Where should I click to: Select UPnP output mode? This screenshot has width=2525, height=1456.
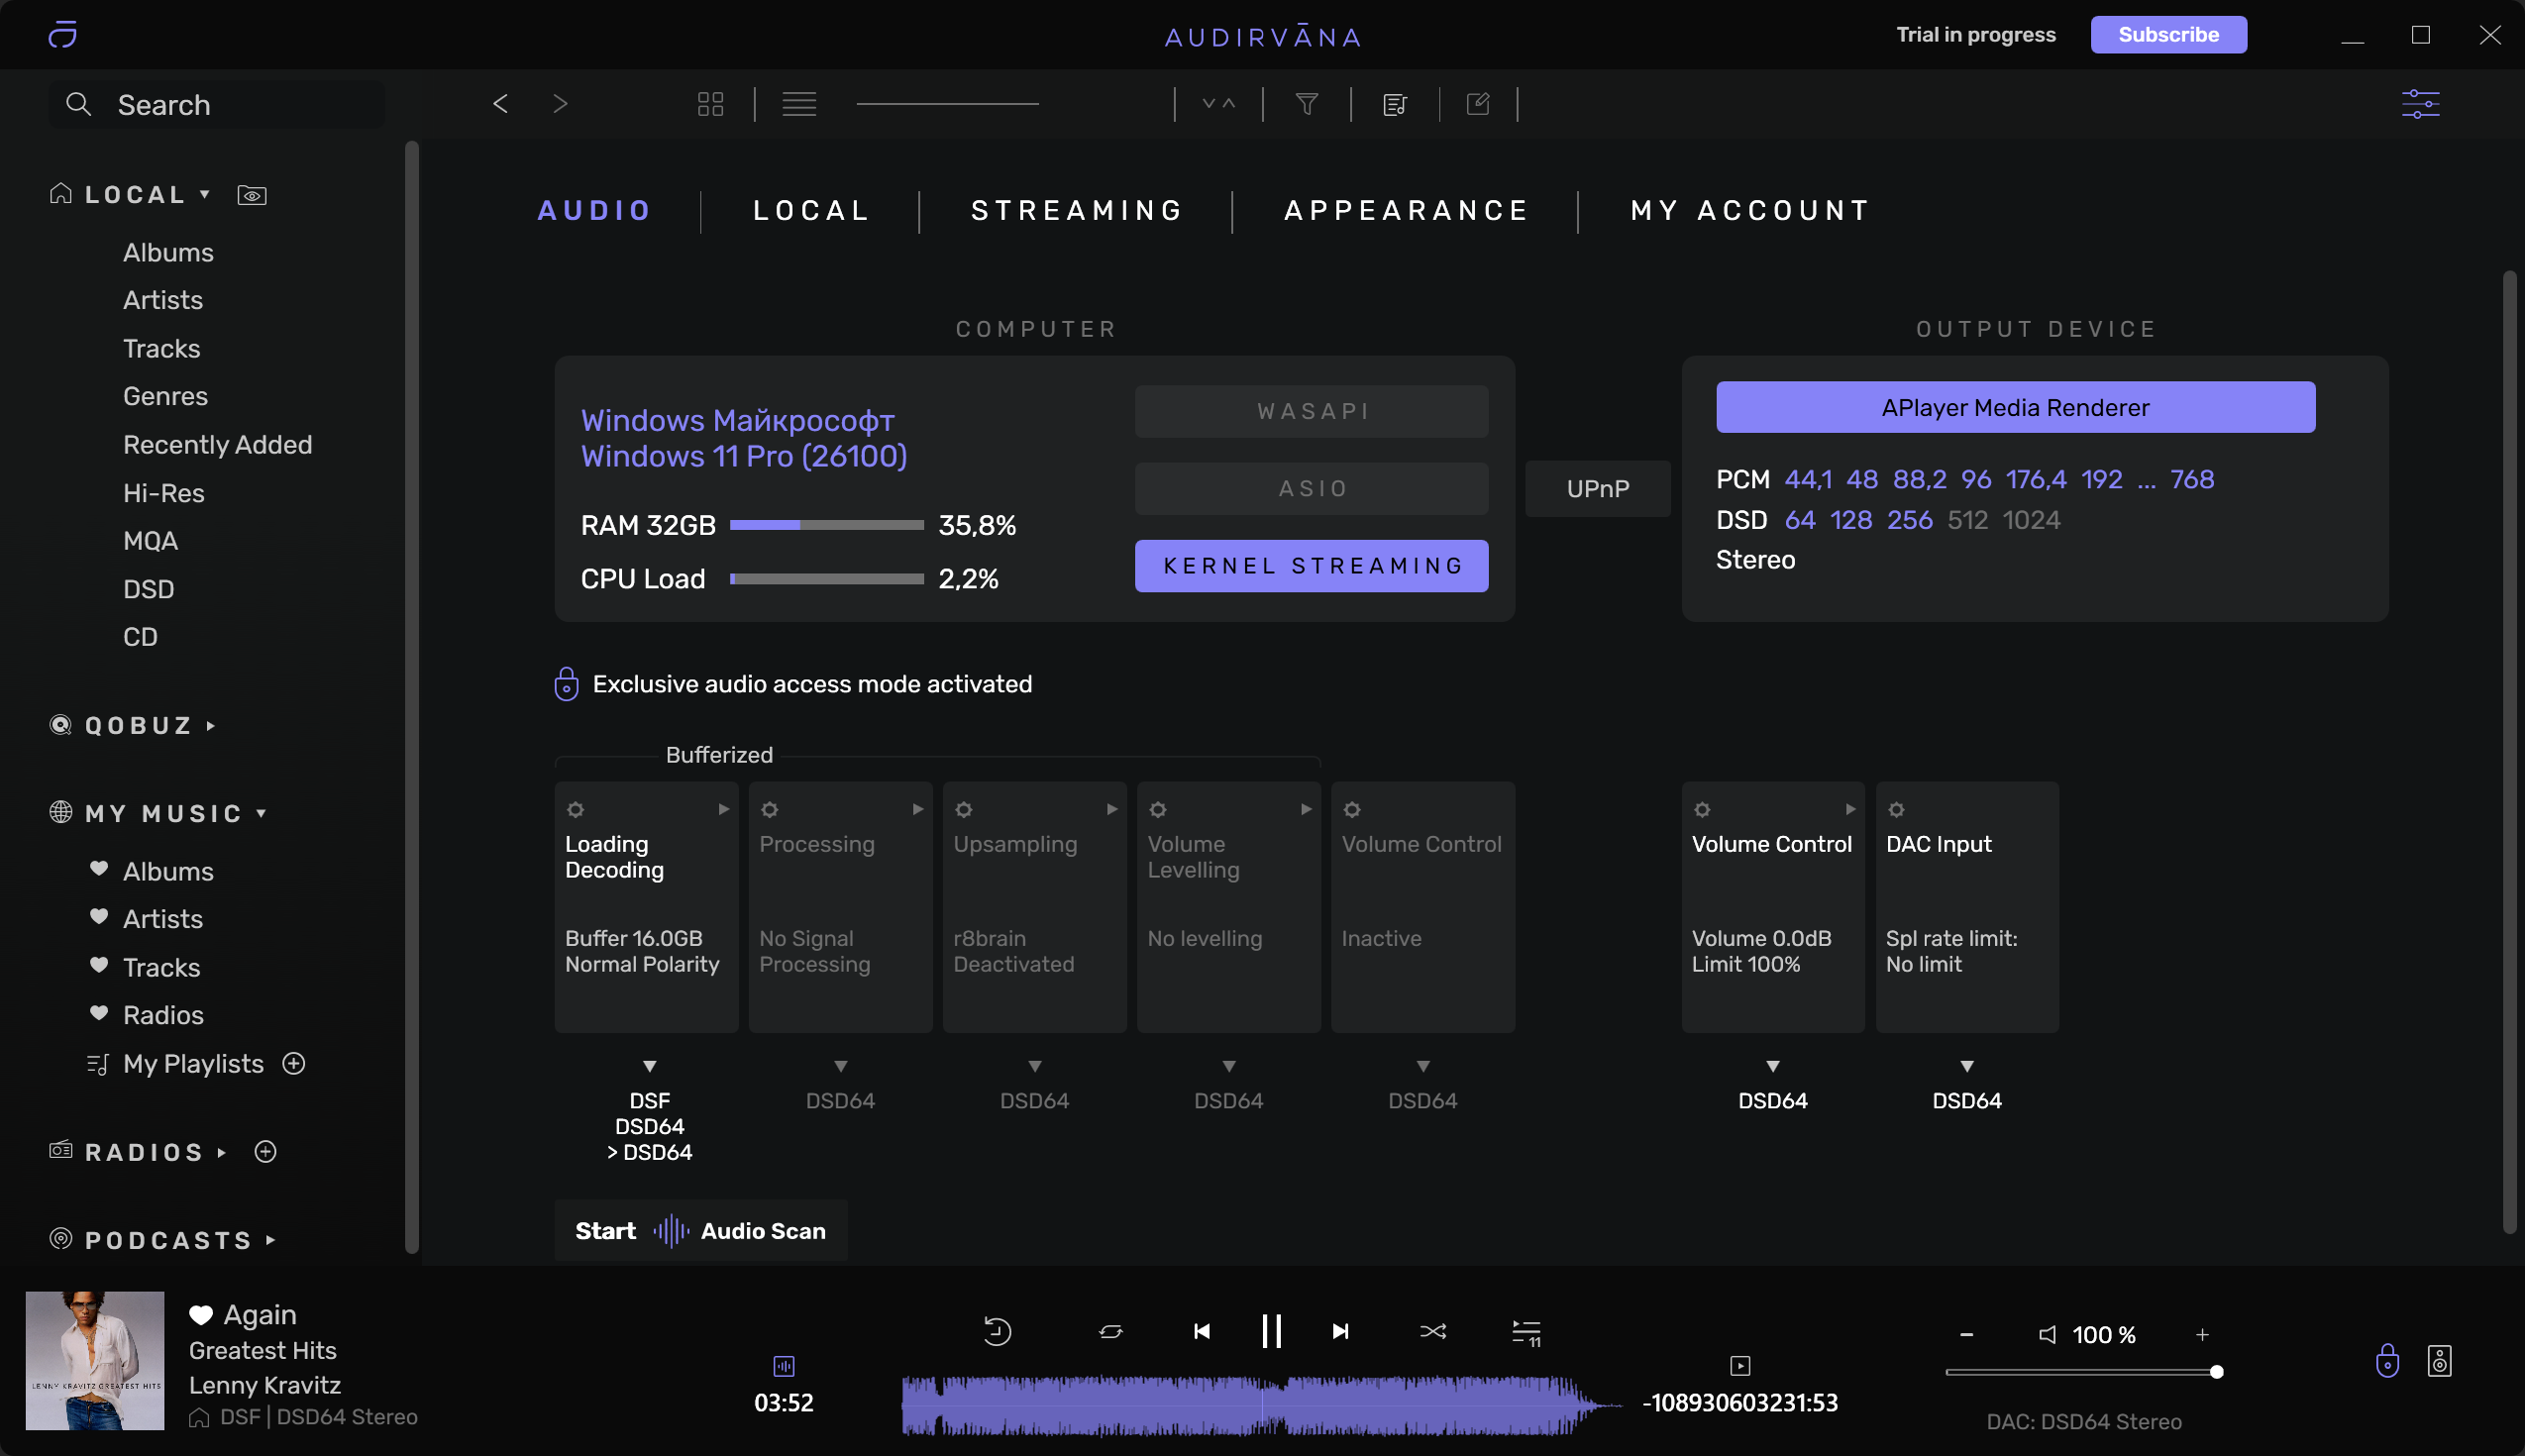(x=1597, y=488)
